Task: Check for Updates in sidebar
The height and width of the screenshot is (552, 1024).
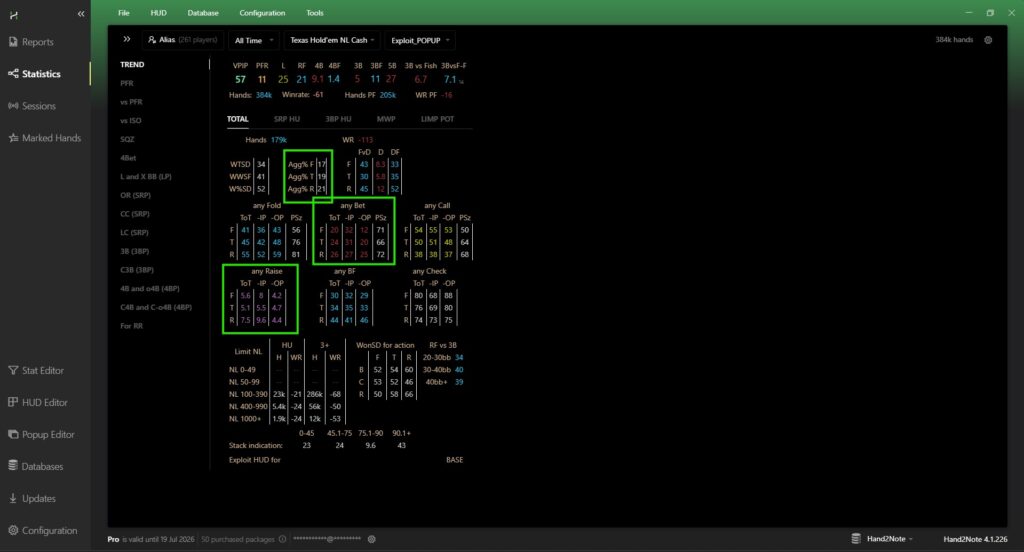Action: [x=38, y=498]
